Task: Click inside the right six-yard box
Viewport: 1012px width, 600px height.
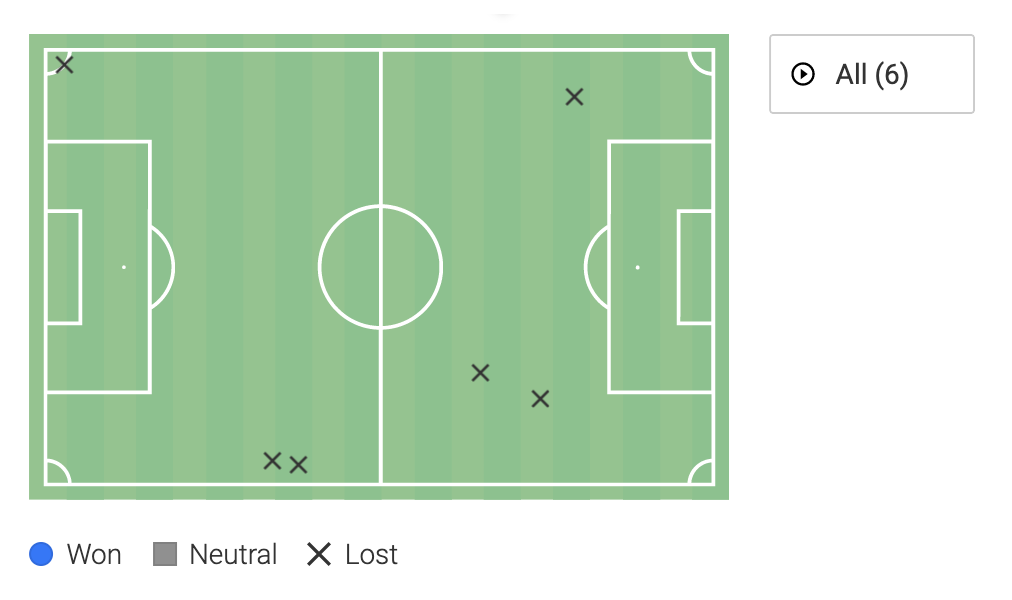Action: 695,267
